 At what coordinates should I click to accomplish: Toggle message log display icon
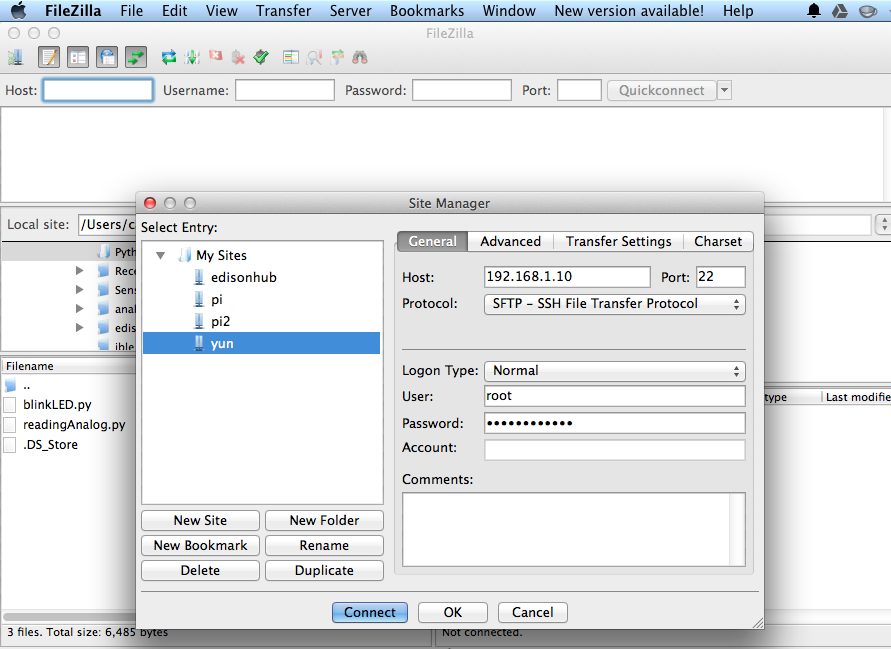click(49, 57)
